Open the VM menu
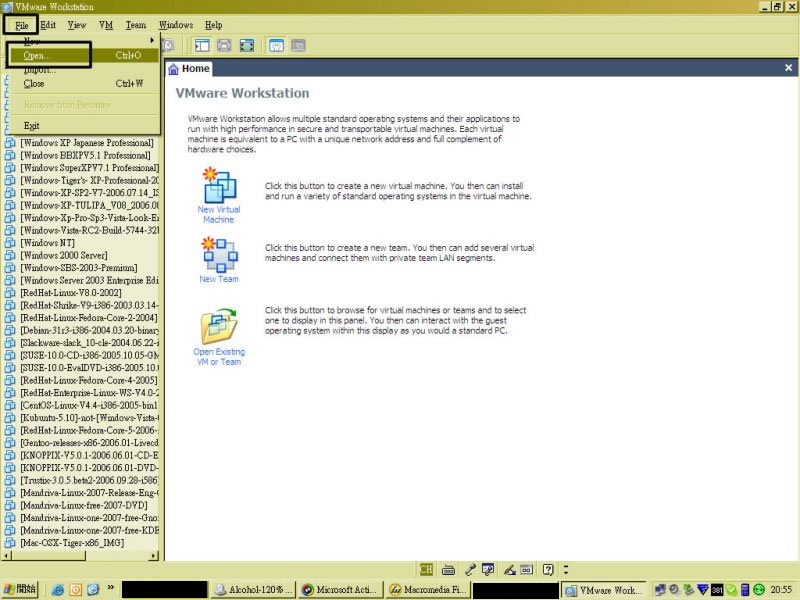This screenshot has width=800, height=600. tap(106, 25)
